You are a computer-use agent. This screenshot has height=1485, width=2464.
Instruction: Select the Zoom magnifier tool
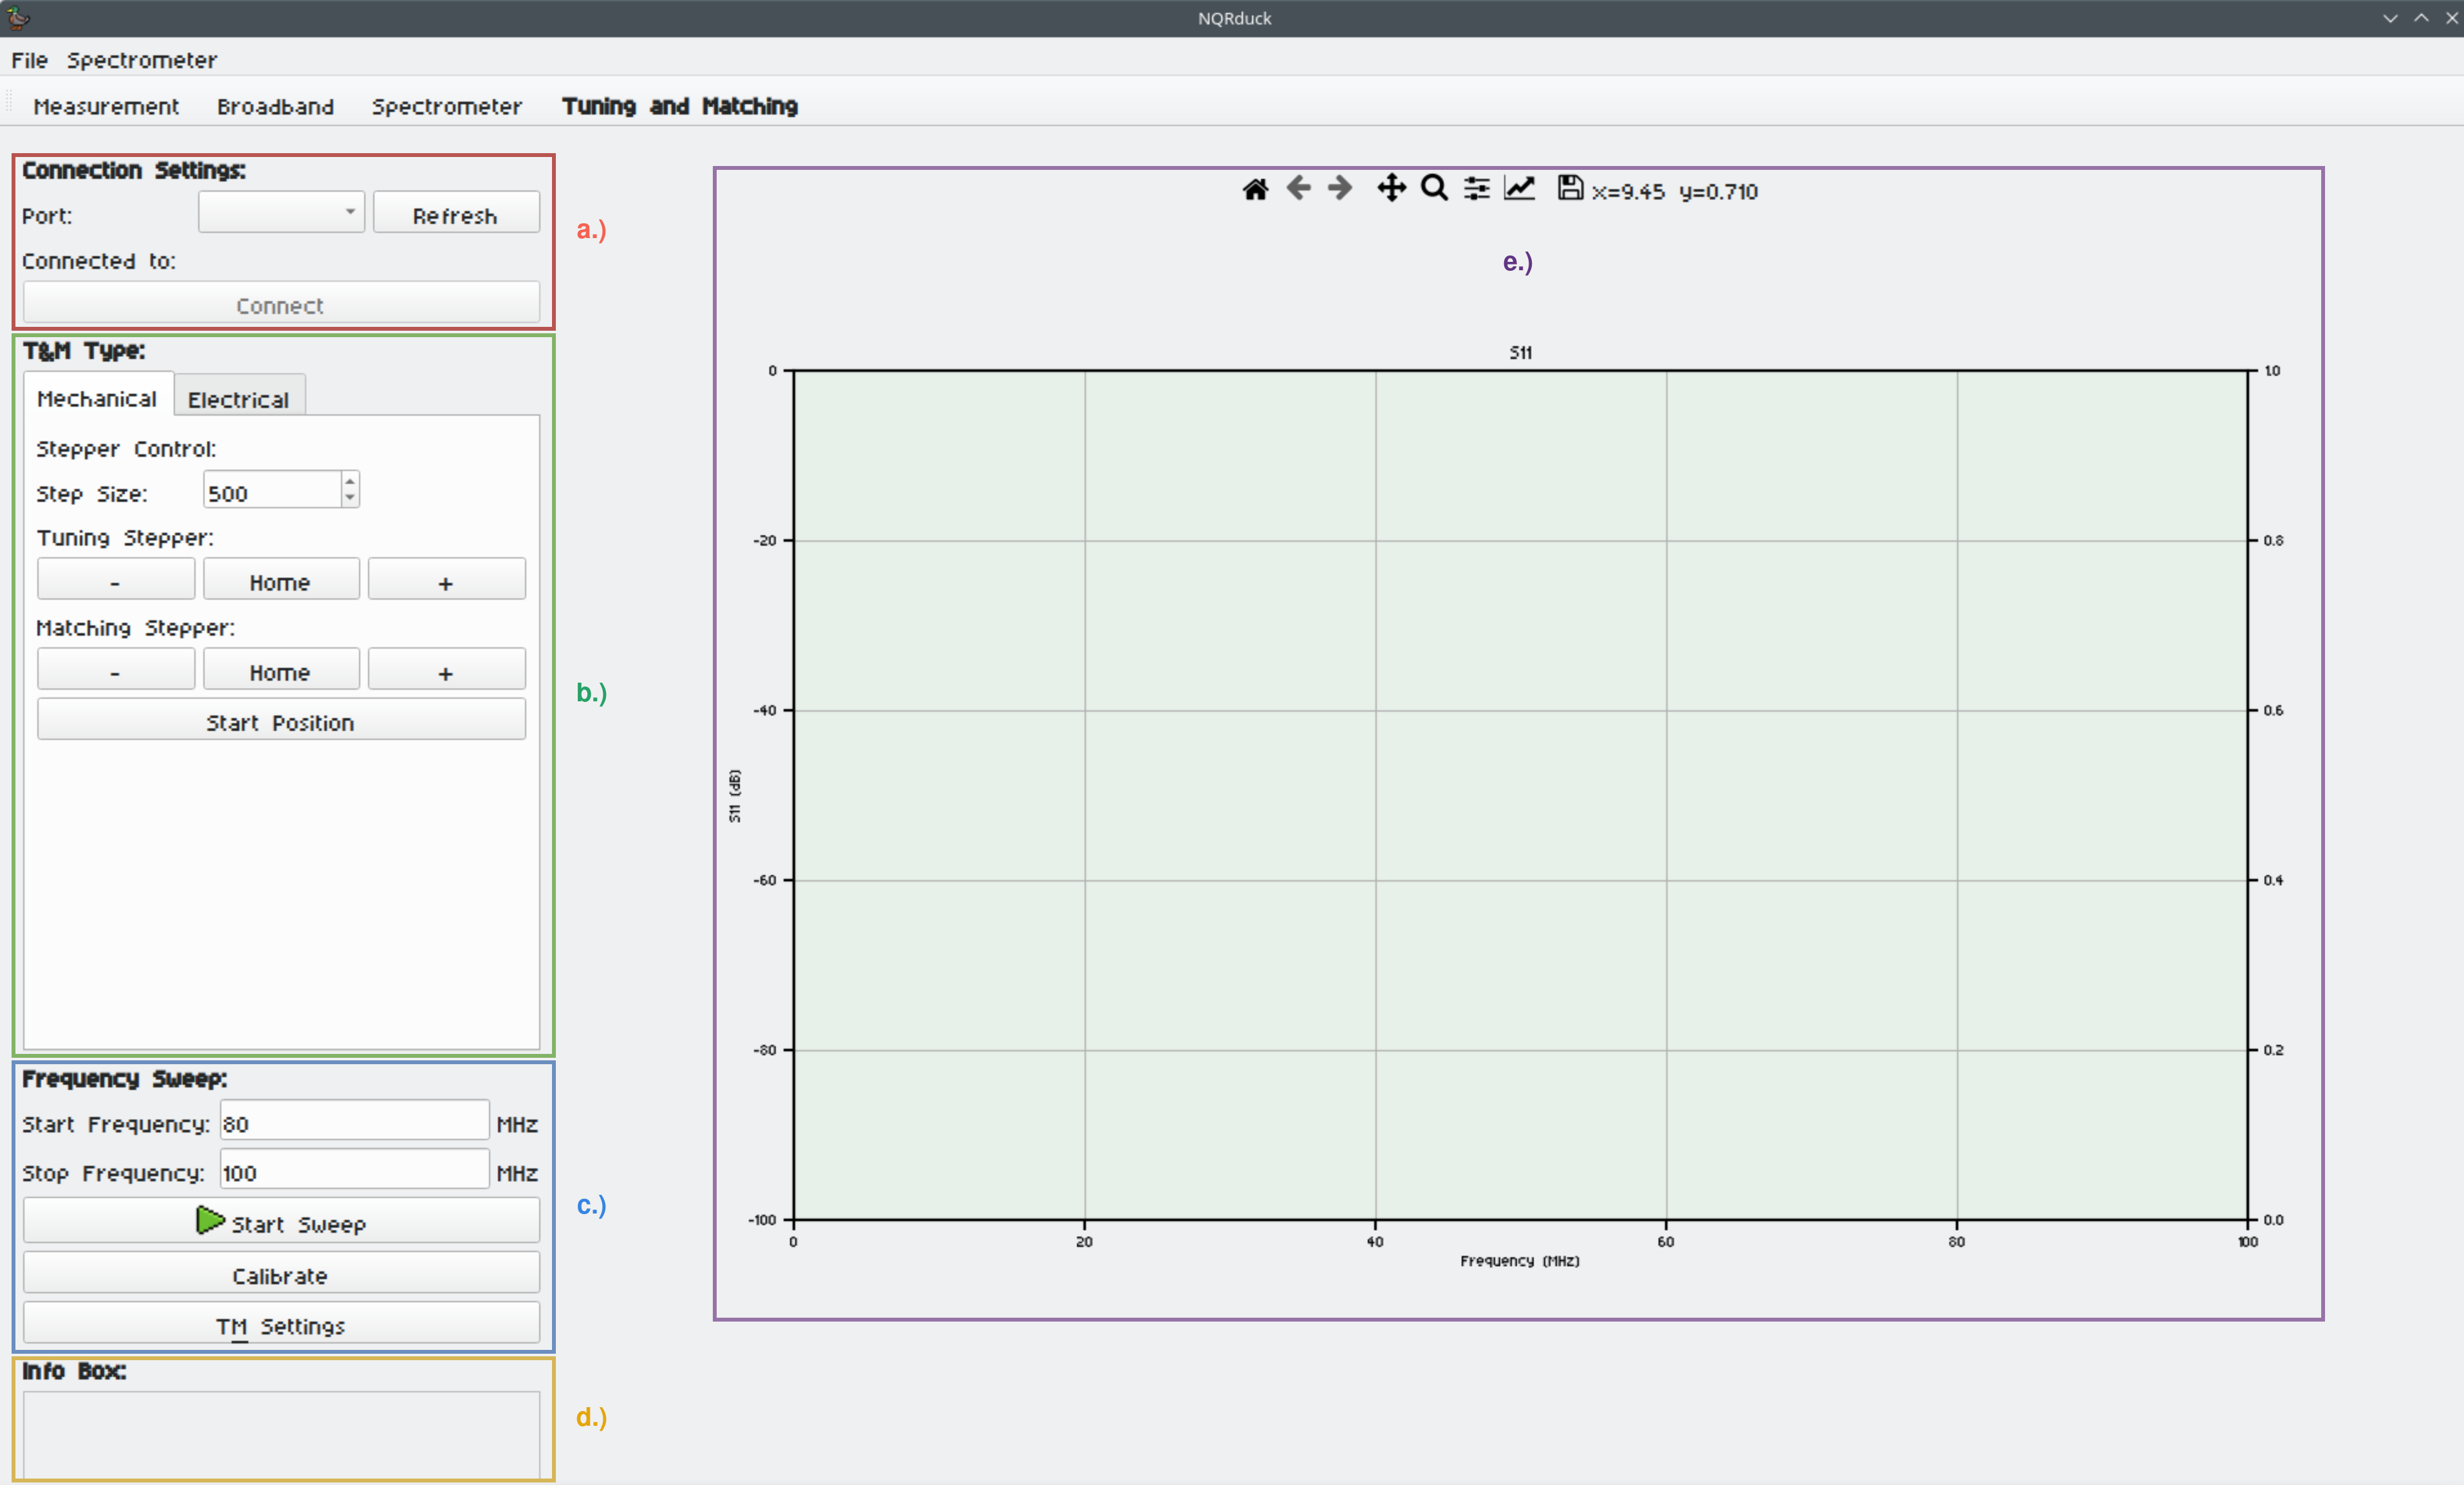pos(1434,188)
